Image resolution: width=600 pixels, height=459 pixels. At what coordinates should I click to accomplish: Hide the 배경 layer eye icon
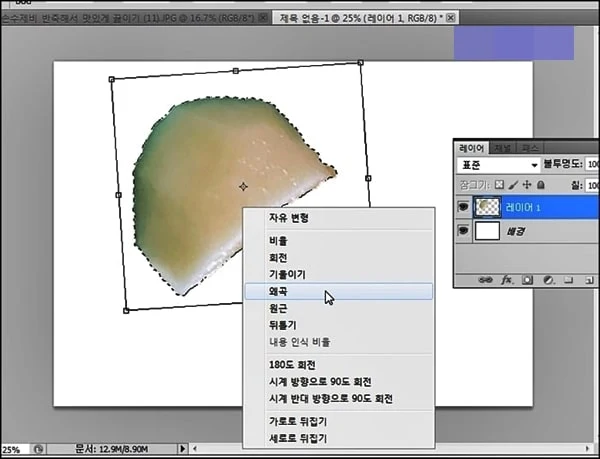click(x=463, y=230)
